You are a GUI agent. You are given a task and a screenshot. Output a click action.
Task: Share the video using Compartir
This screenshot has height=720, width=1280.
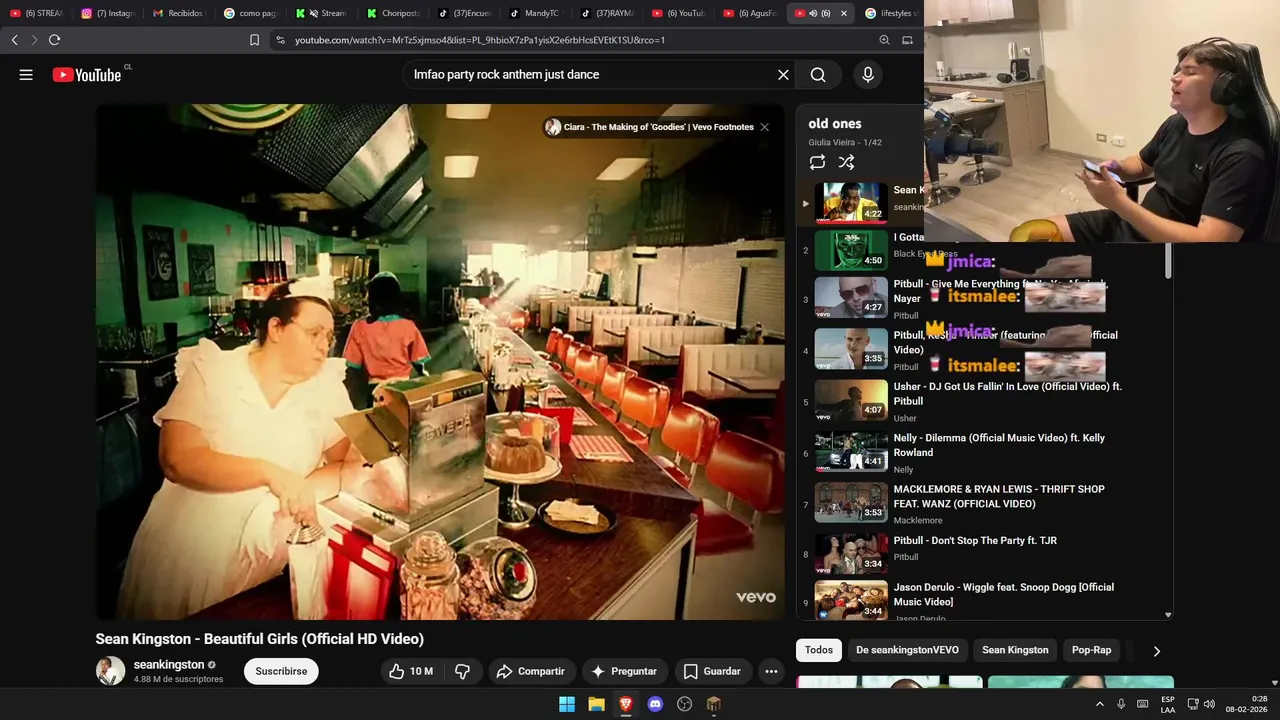click(531, 671)
